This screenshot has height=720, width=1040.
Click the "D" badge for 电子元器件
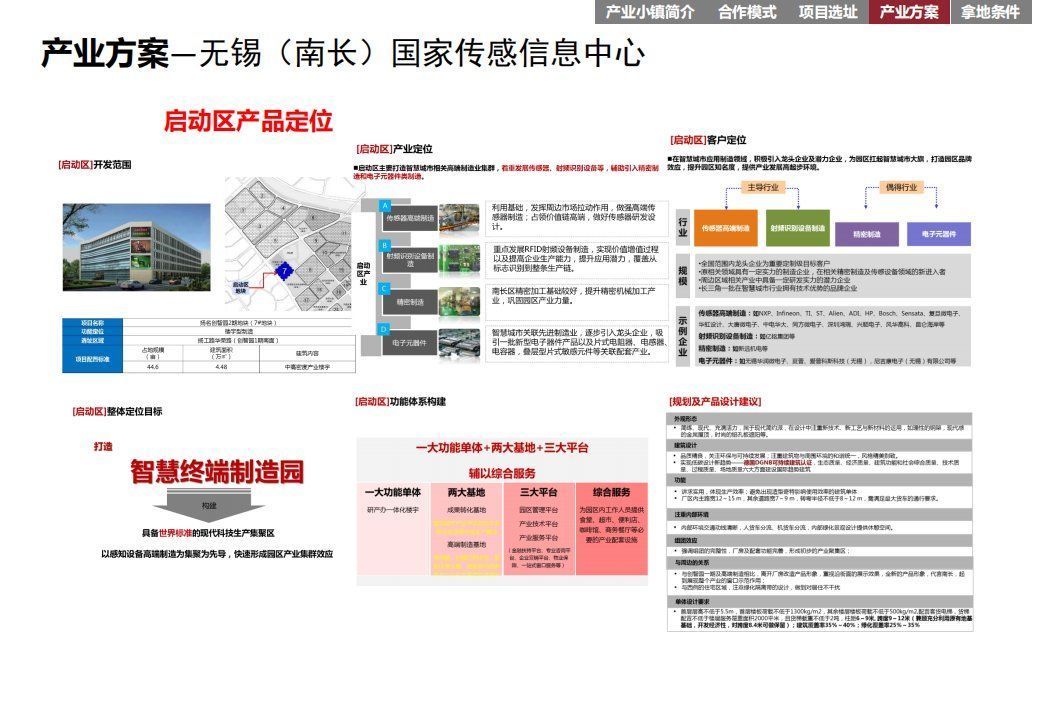pos(382,330)
